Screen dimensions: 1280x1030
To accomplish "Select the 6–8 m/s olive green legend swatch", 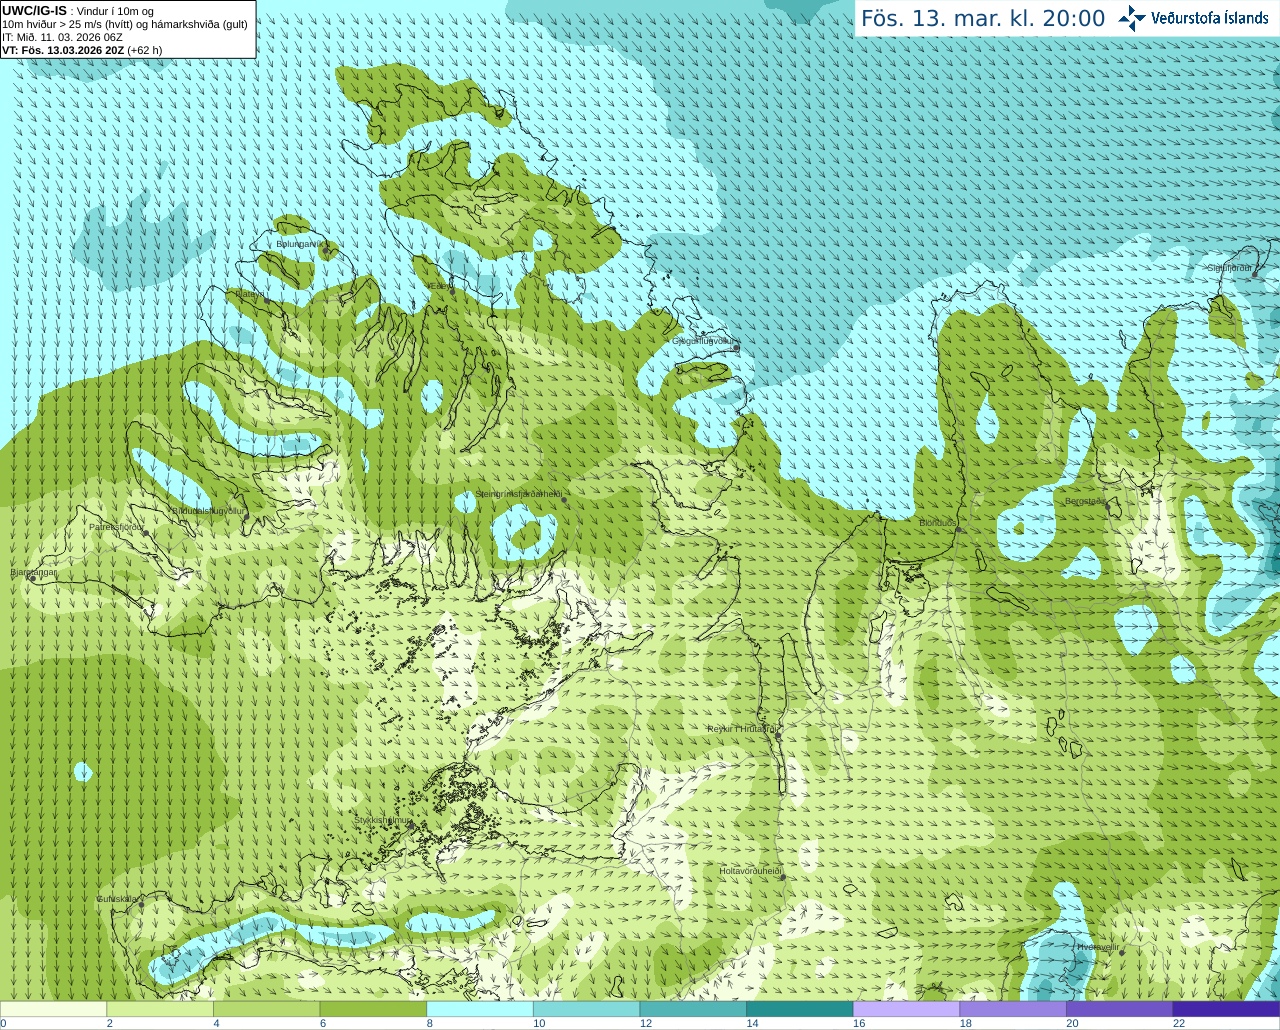I will 373,1009.
